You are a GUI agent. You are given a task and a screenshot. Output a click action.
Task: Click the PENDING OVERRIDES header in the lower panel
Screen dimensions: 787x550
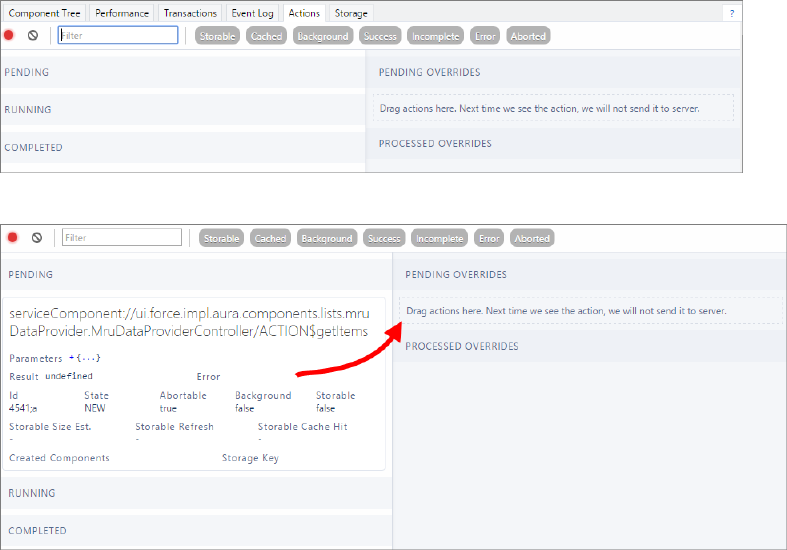590,274
